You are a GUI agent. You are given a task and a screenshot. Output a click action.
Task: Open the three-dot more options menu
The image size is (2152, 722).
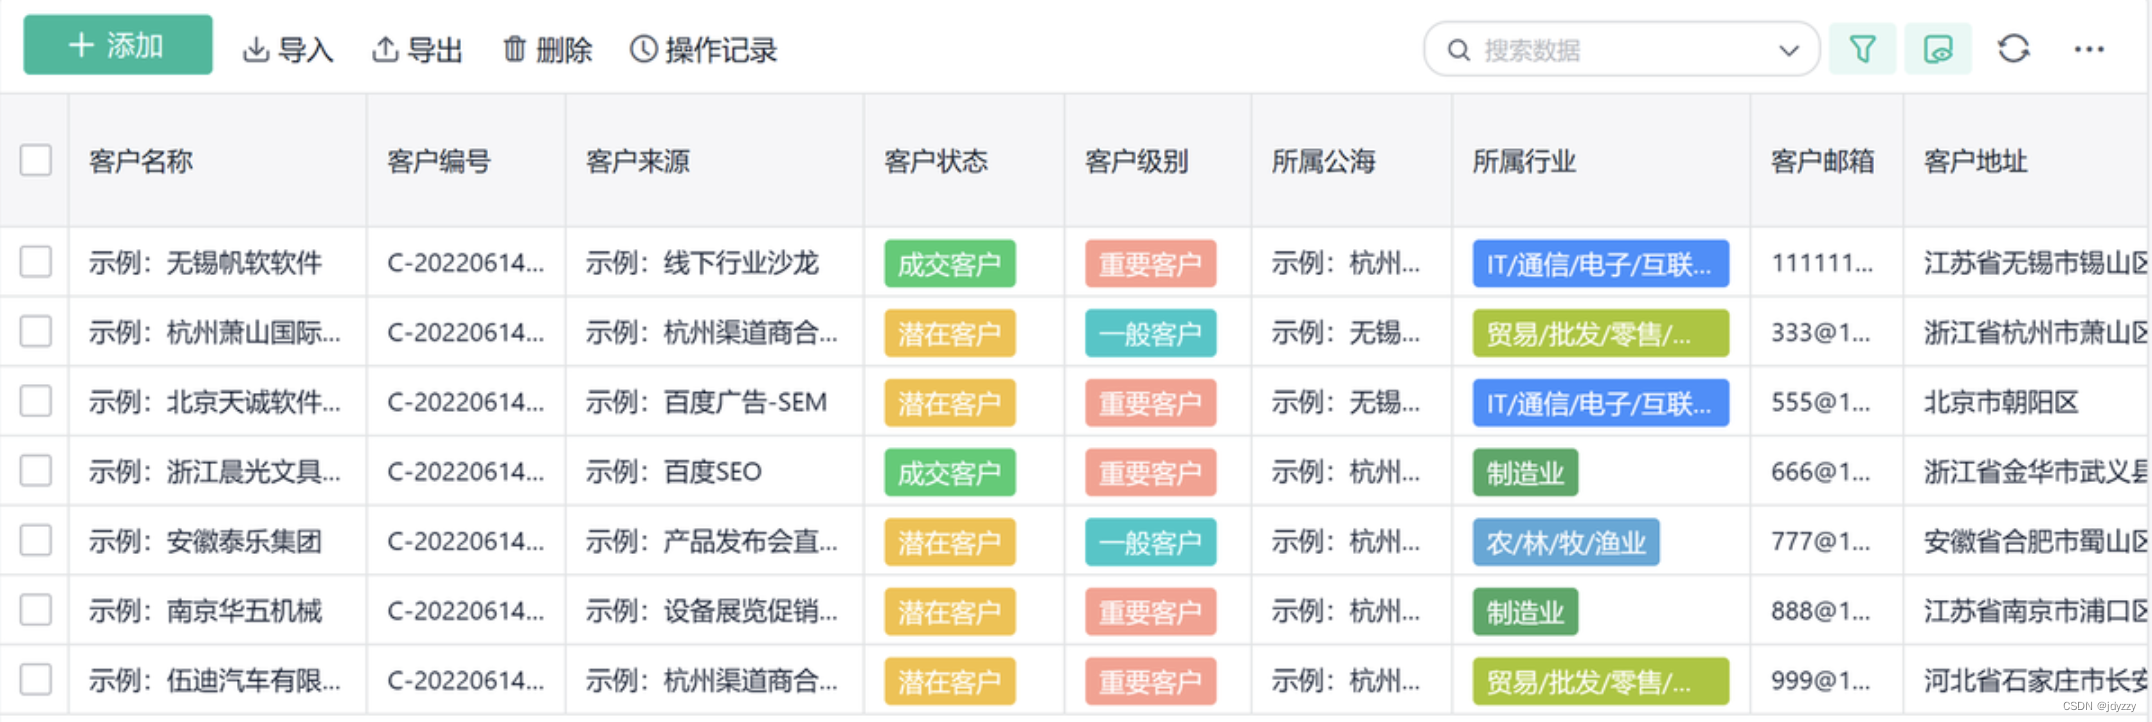coord(2089,49)
